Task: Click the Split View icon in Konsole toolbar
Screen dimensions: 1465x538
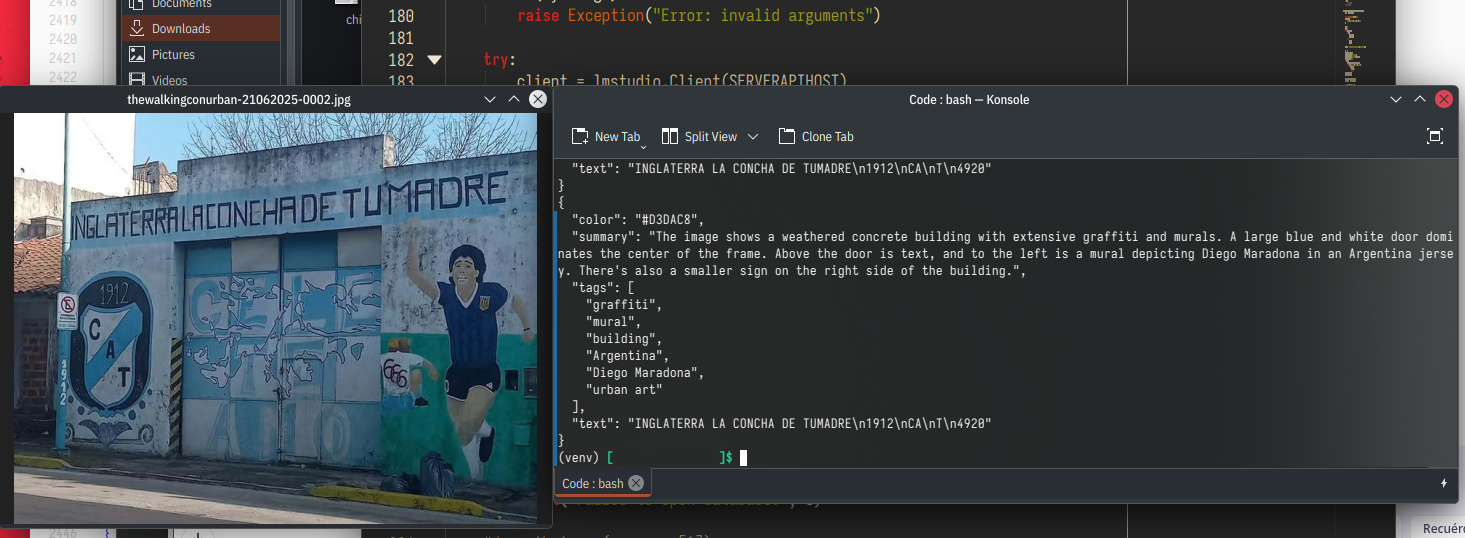Action: pos(669,137)
